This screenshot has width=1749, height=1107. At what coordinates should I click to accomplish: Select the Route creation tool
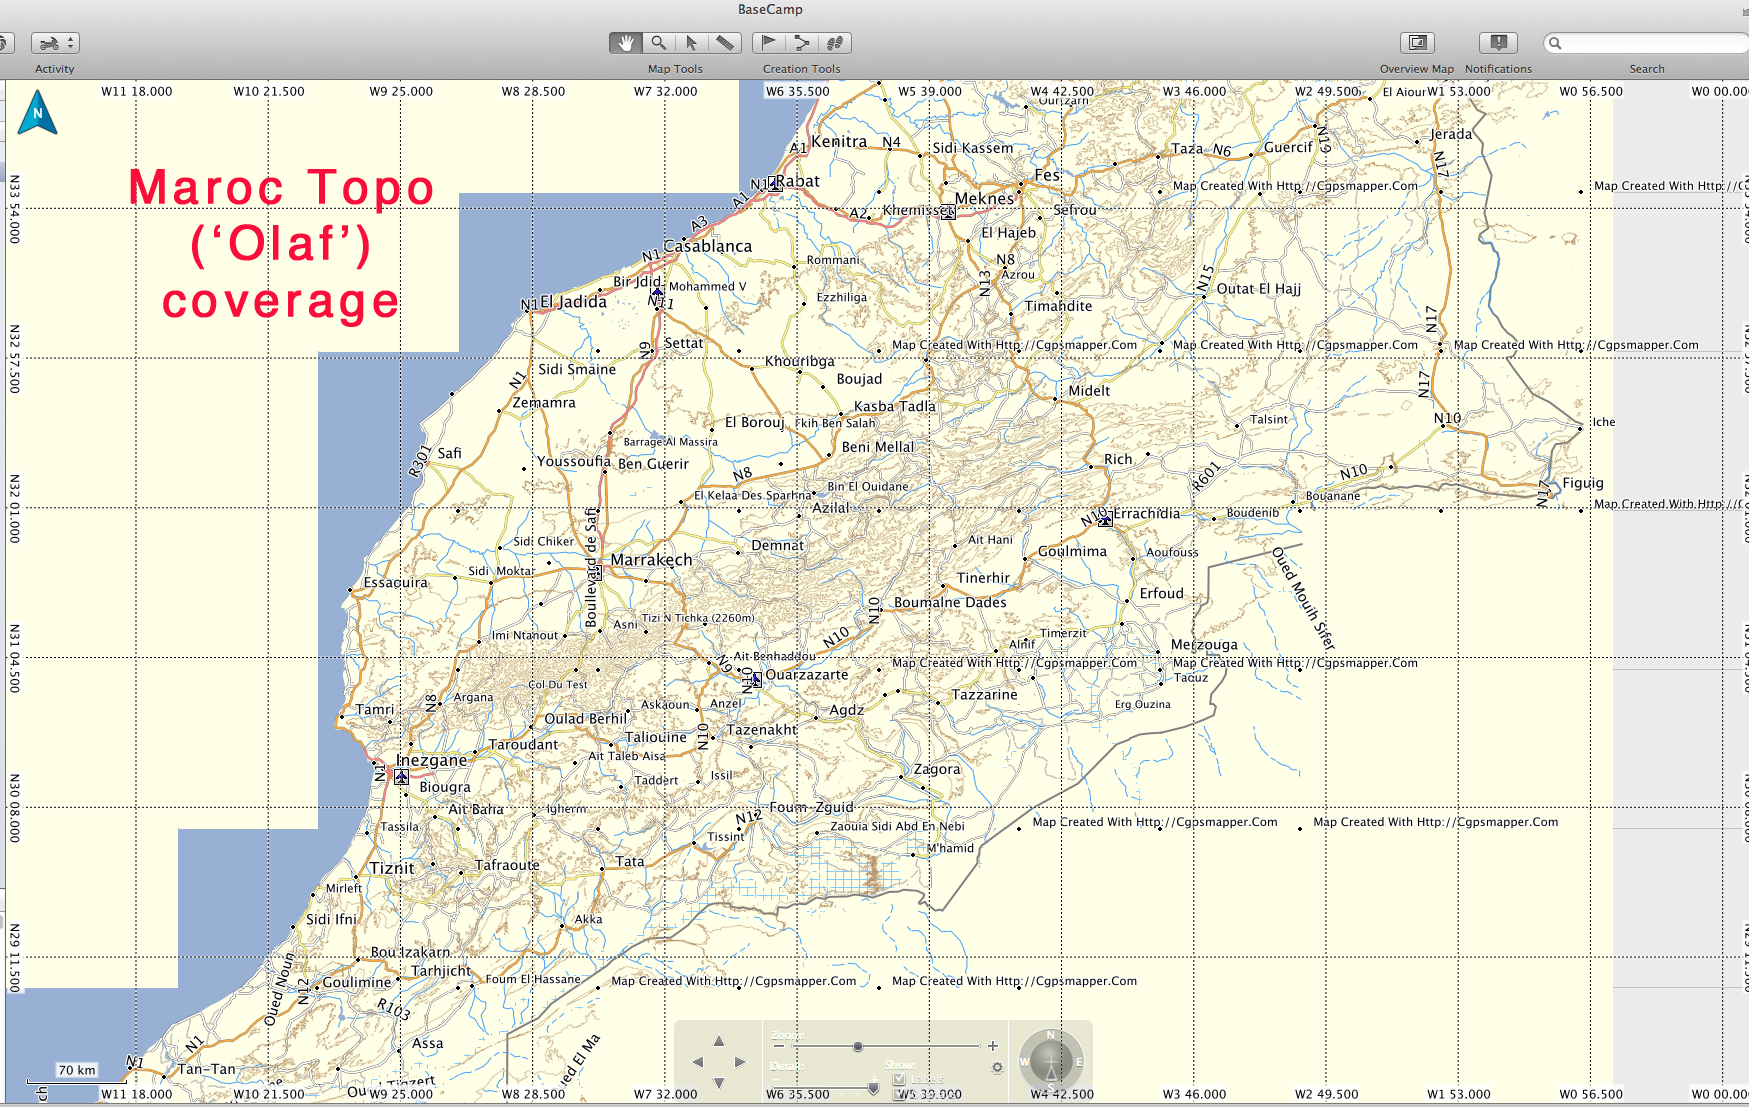tap(801, 43)
